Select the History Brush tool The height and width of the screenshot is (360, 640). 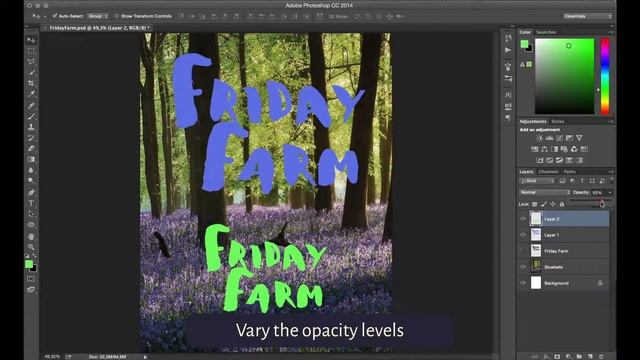click(x=31, y=138)
